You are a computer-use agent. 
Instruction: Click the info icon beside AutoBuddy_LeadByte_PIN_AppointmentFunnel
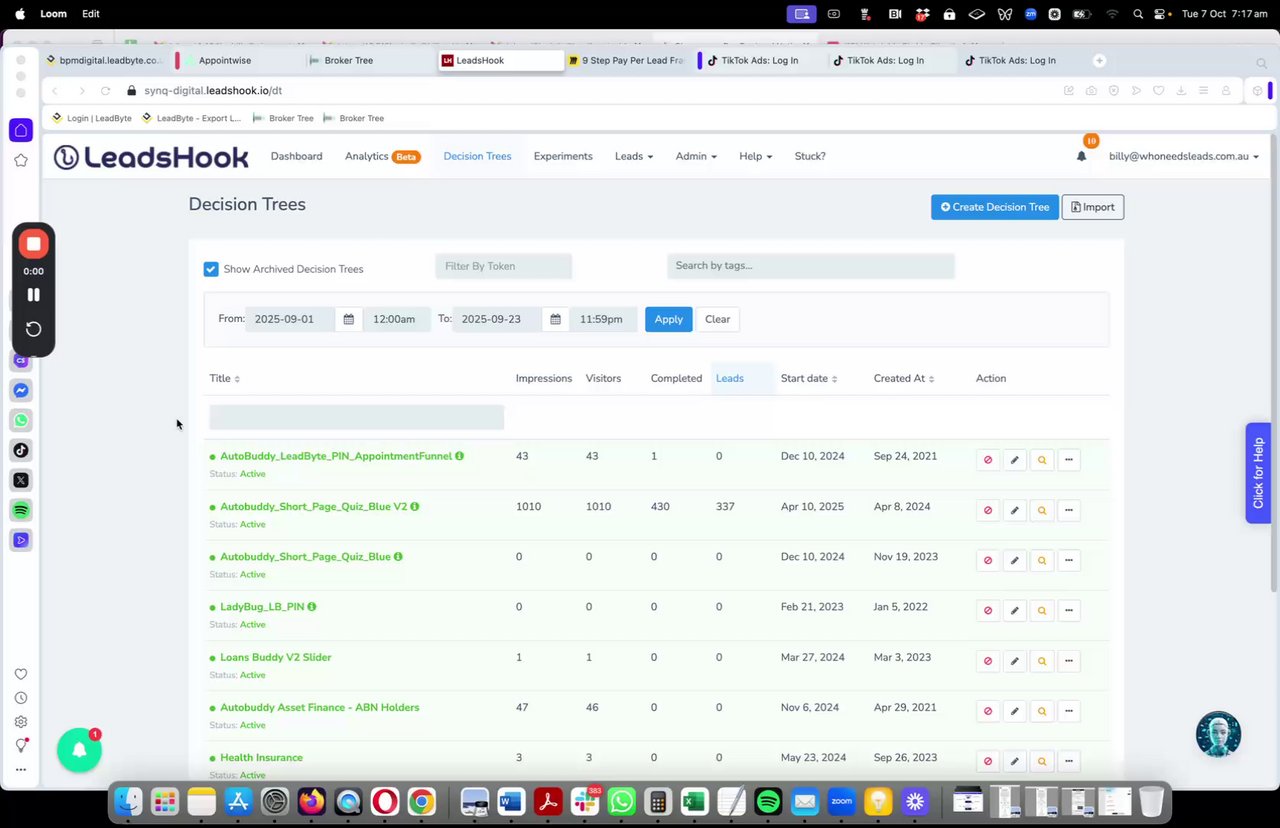(x=460, y=456)
